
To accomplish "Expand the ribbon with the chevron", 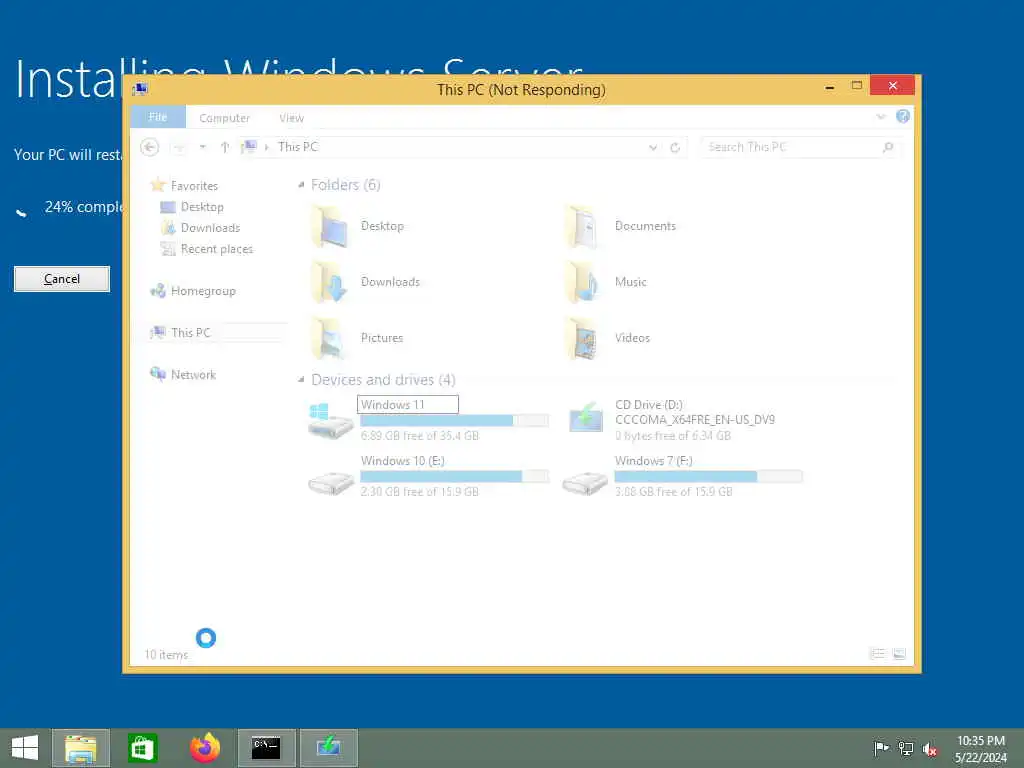I will 881,117.
